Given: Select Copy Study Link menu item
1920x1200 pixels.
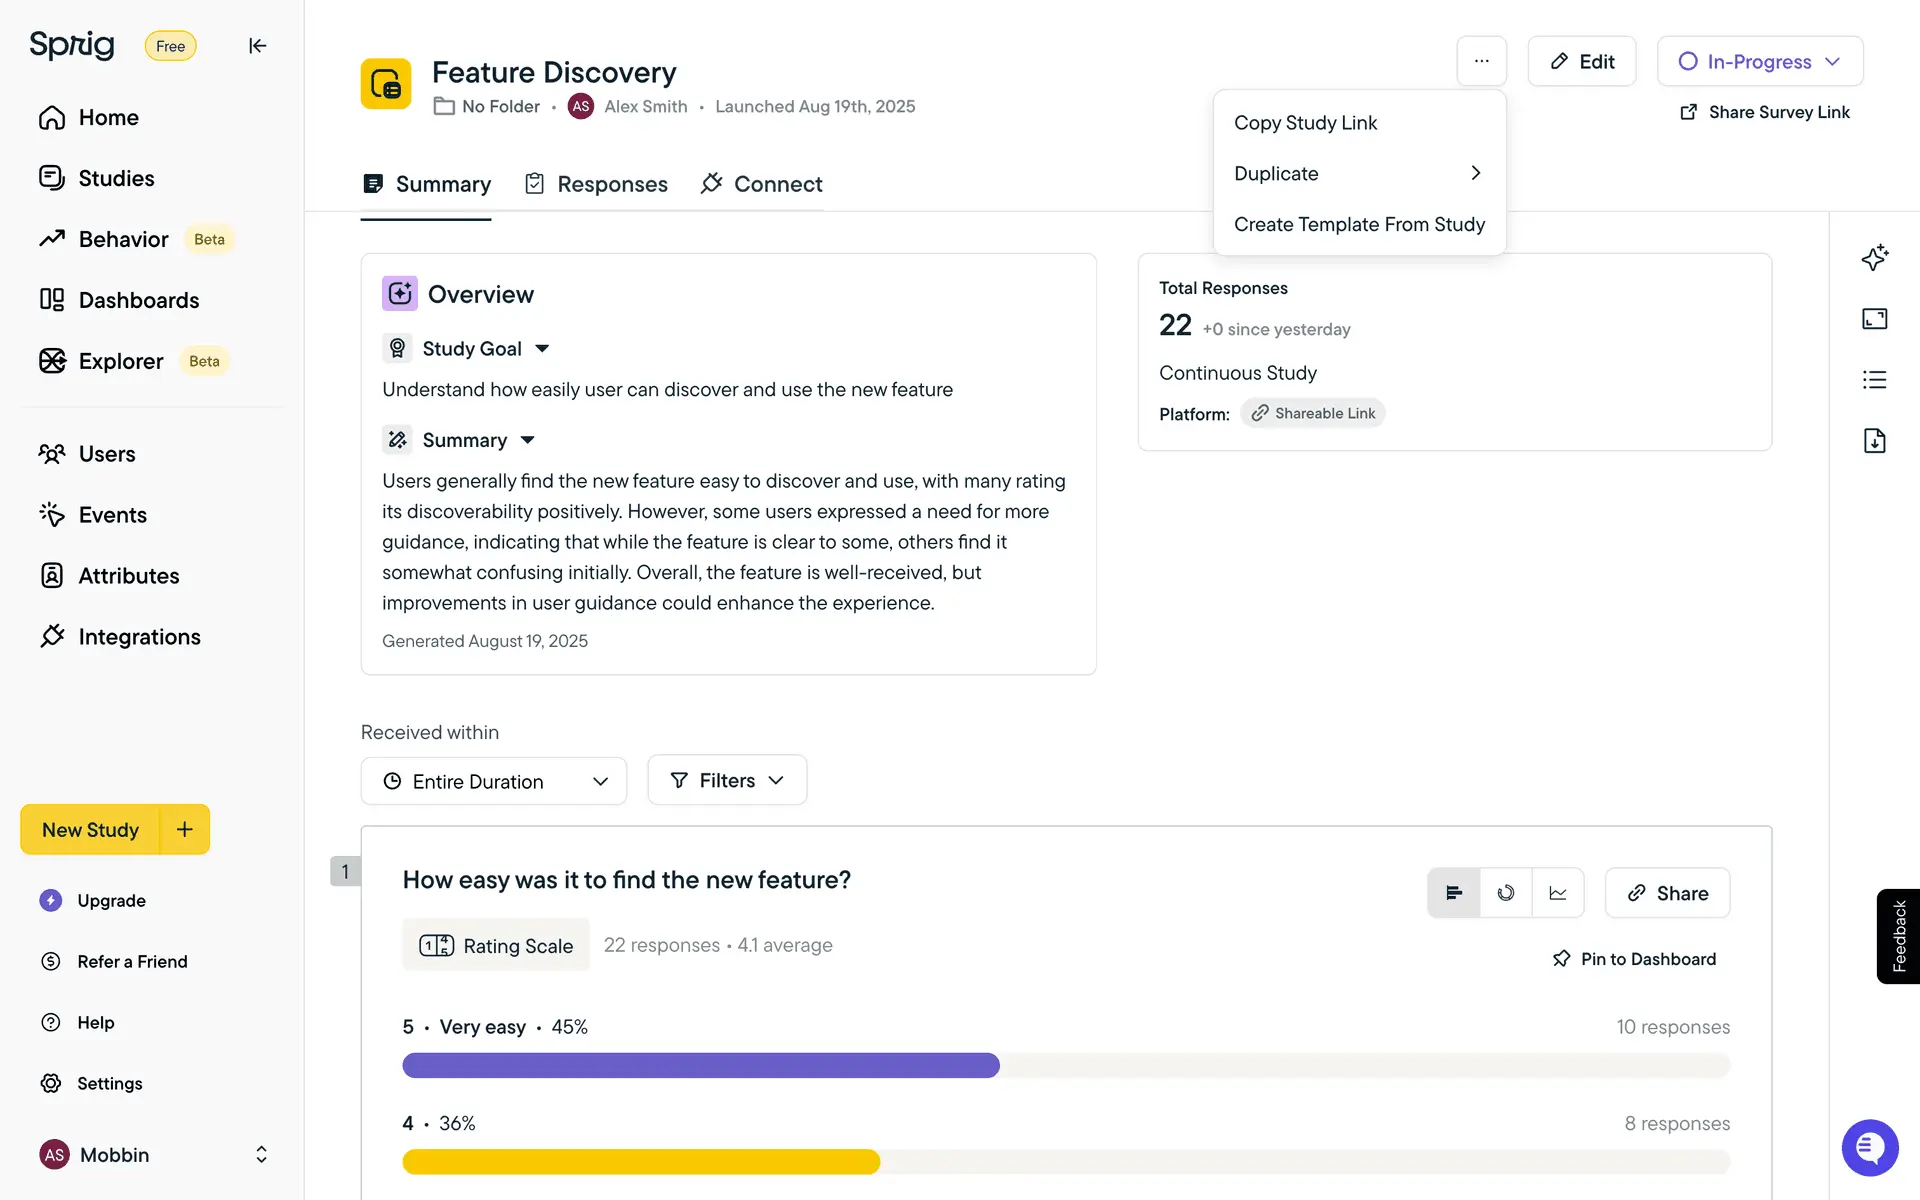Looking at the screenshot, I should tap(1305, 123).
